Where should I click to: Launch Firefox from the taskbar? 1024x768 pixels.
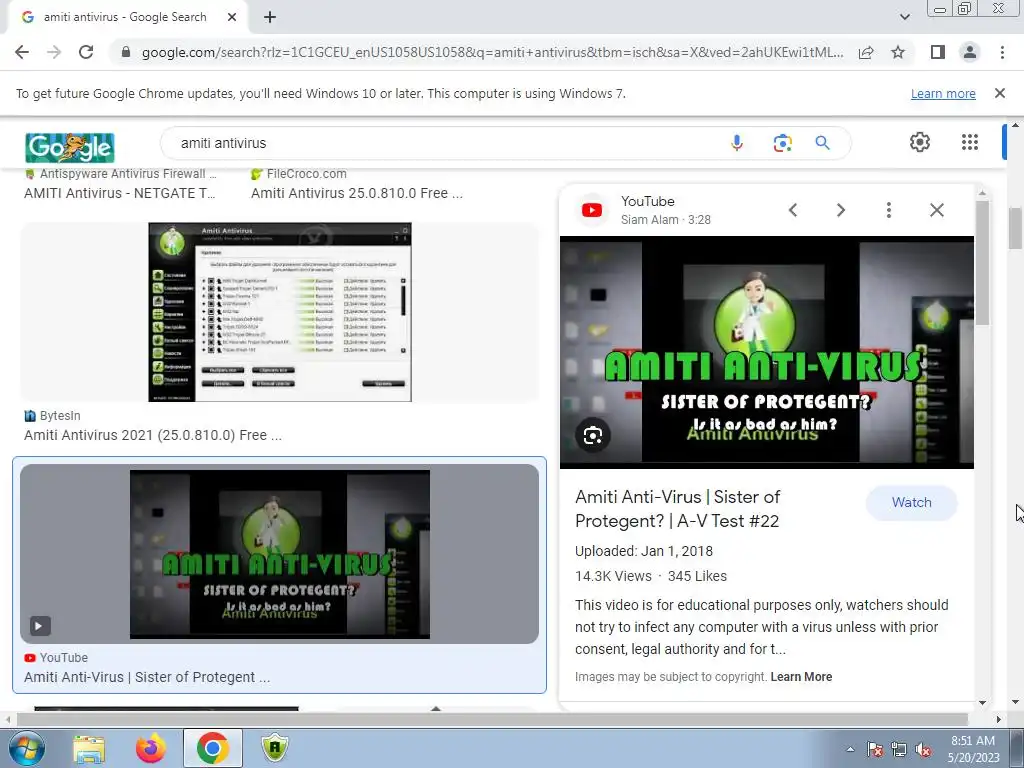[151, 748]
